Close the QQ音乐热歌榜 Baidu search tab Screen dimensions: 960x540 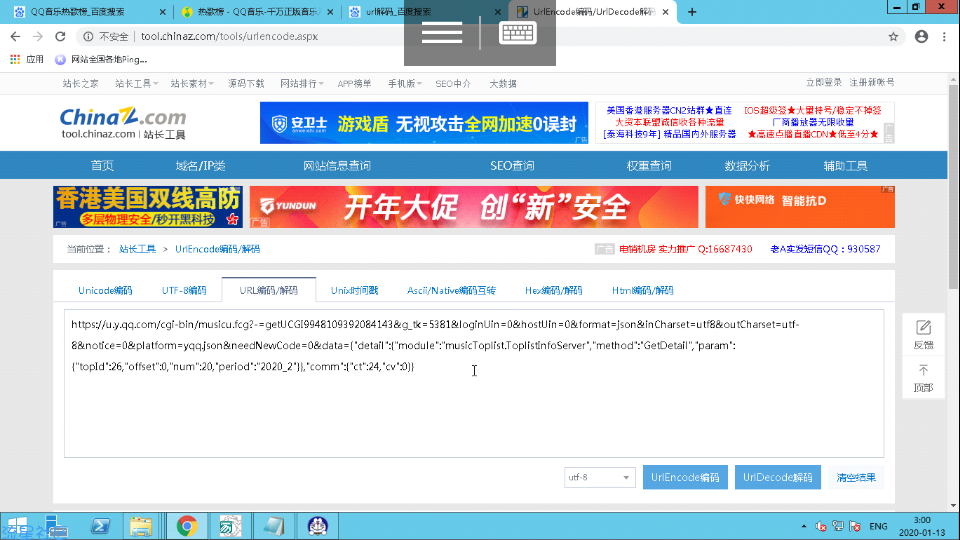(162, 12)
